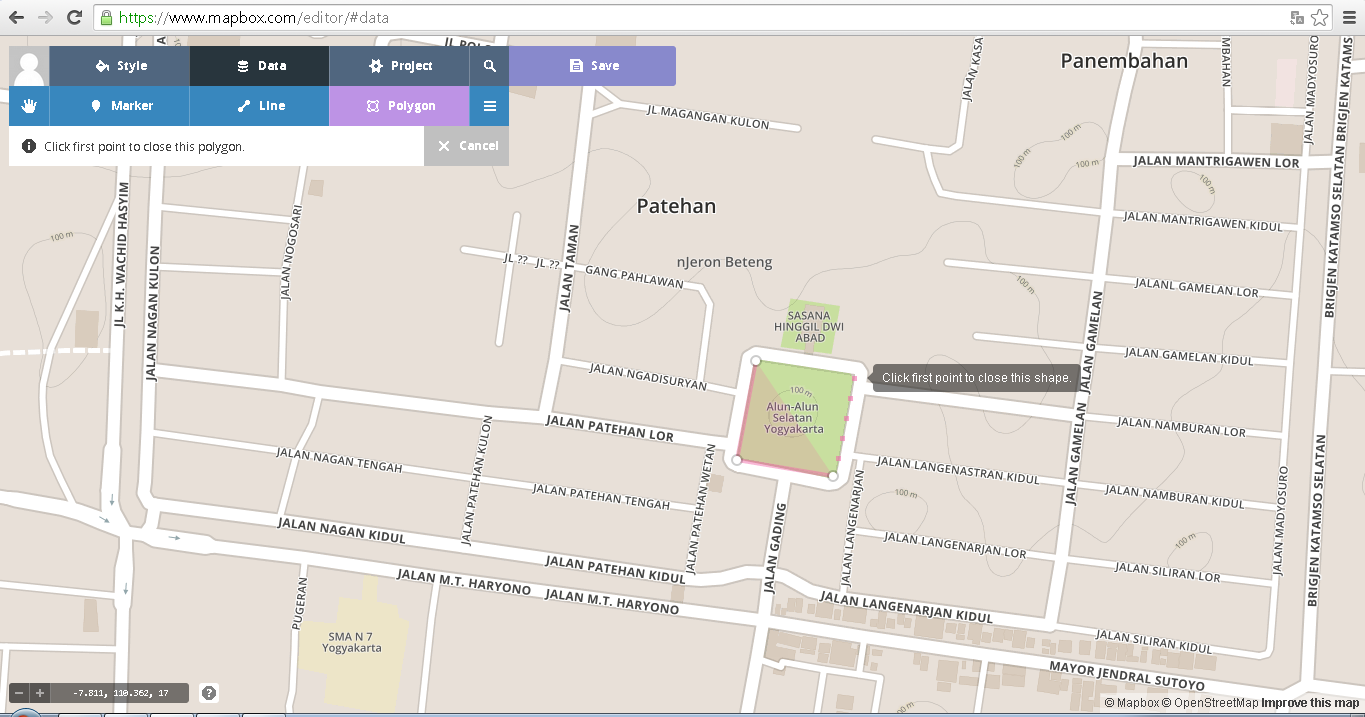This screenshot has height=717, width=1365.
Task: Click the "Improve this map" link
Action: pos(1310,703)
